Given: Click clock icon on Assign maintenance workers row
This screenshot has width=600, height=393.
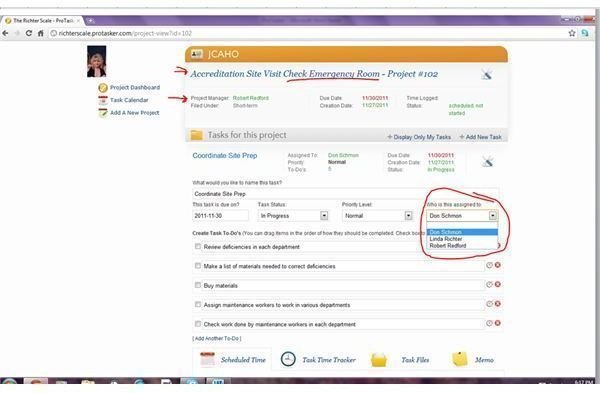Looking at the screenshot, I should pos(489,304).
